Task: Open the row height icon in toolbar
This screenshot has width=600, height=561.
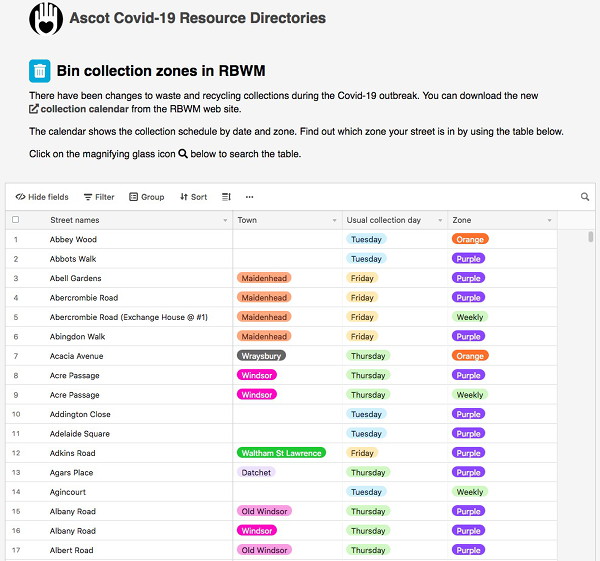Action: [x=226, y=197]
